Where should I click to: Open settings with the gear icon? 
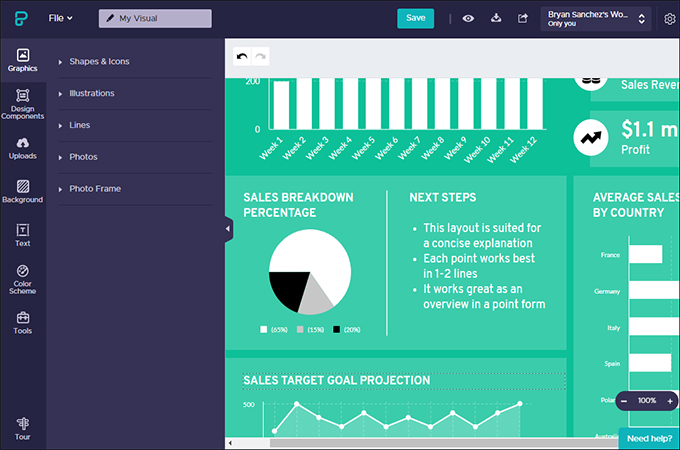point(670,19)
